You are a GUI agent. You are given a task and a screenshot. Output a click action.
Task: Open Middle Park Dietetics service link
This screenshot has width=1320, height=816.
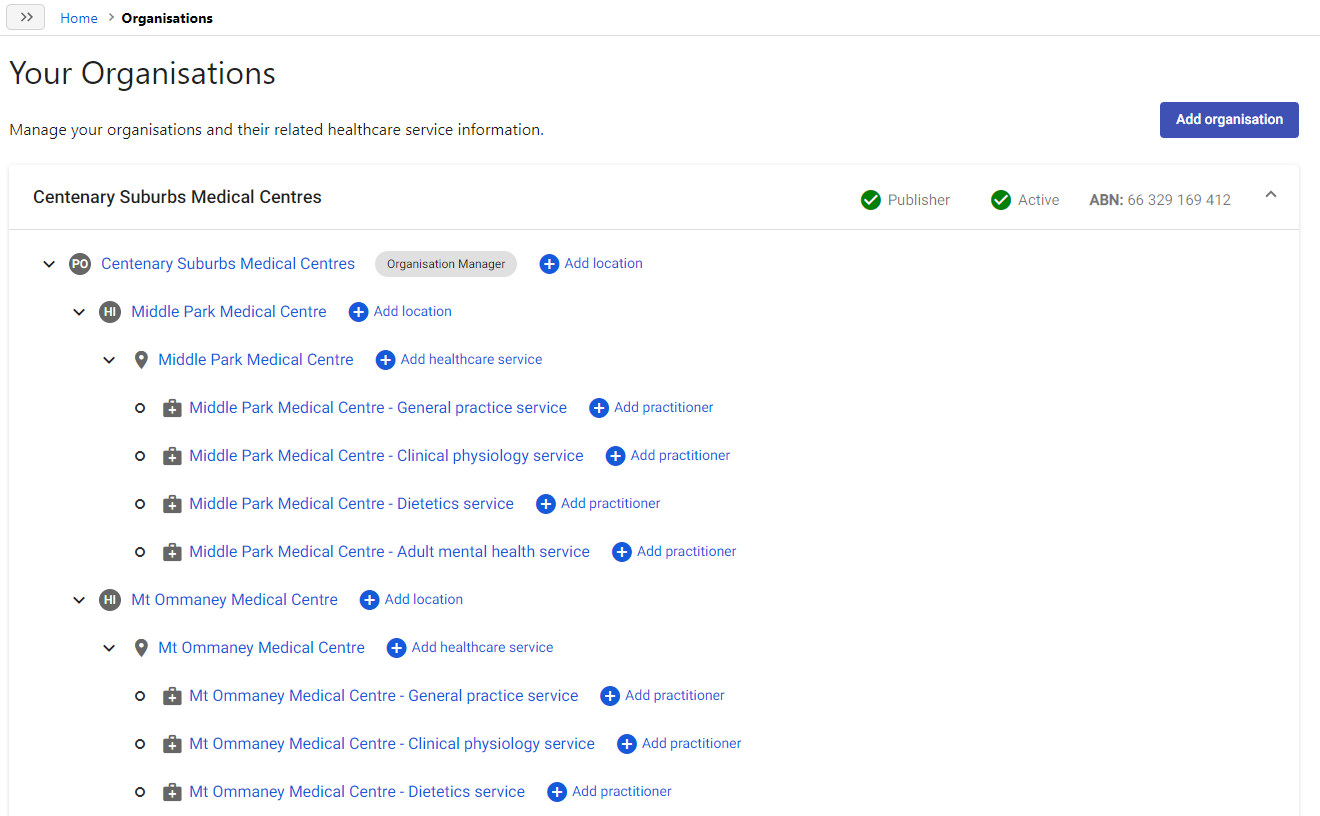pos(351,504)
